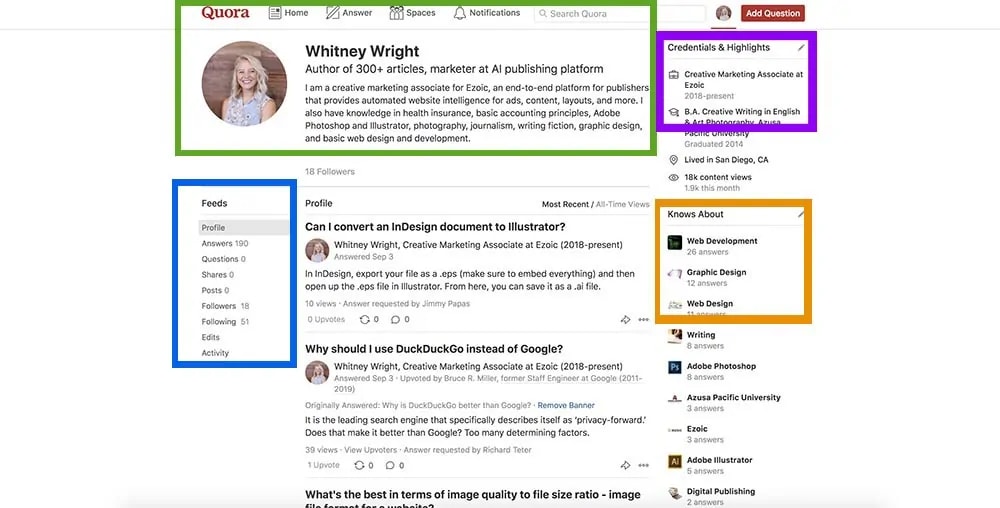Comment on the DuckDuckGo answer
Screen dimensions: 1000x508
[x=395, y=465]
